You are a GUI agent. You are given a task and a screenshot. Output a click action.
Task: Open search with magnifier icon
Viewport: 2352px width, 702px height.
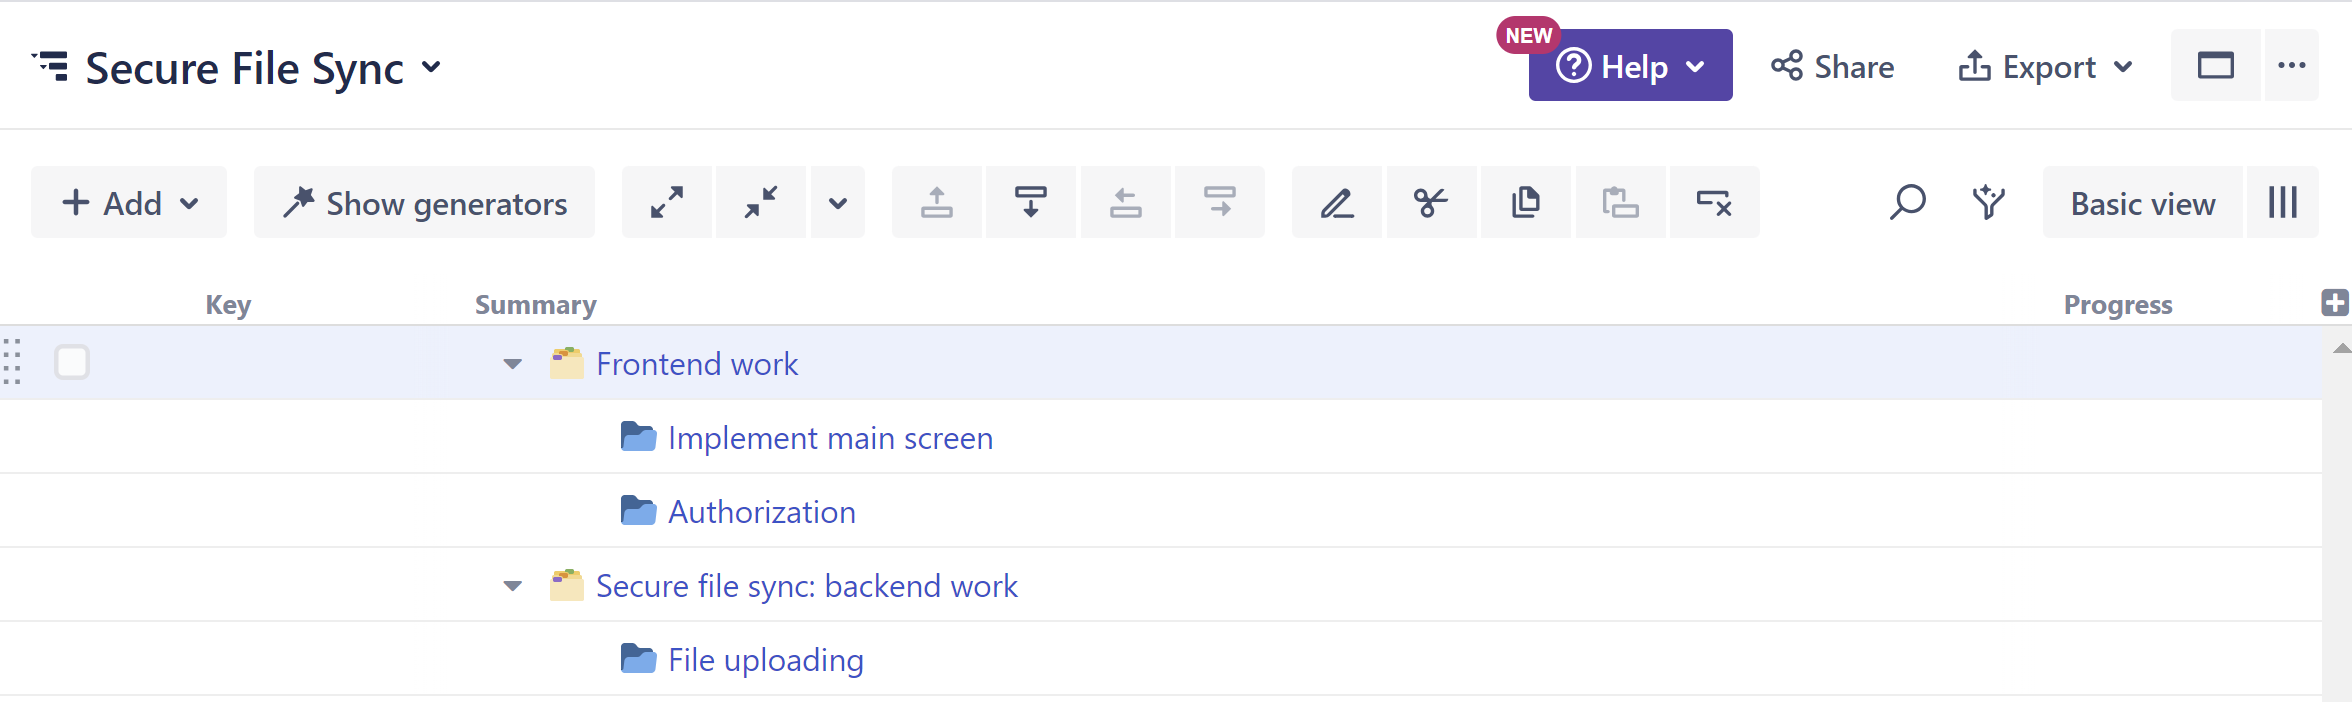[1907, 203]
